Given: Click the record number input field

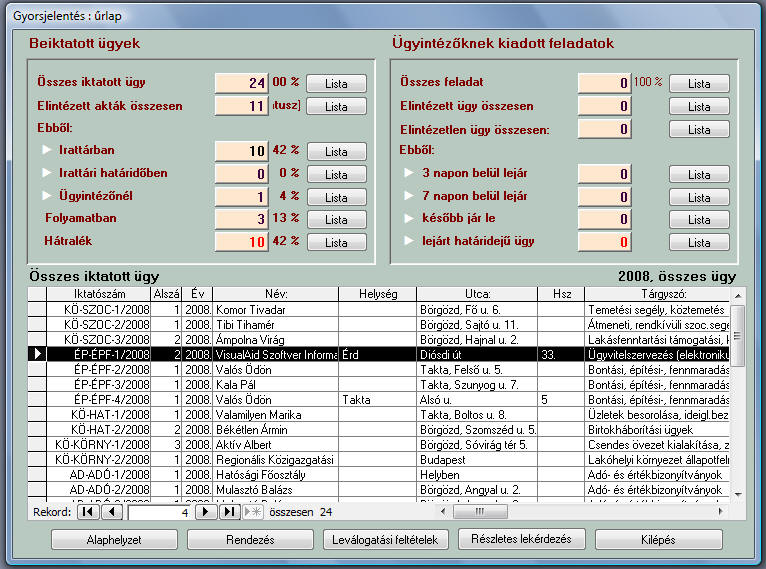Looking at the screenshot, I should [160, 512].
